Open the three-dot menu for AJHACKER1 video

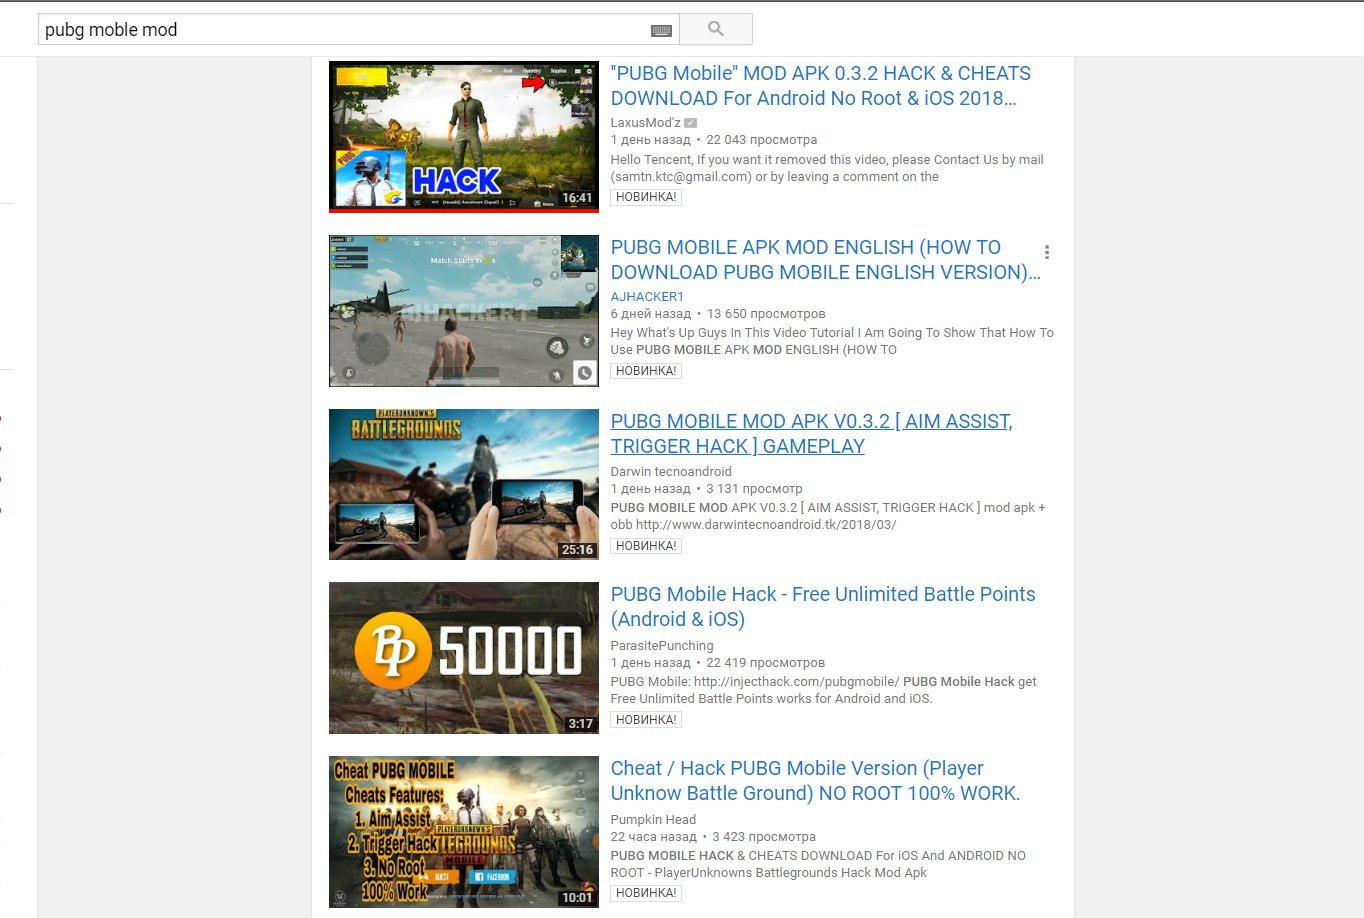pyautogui.click(x=1046, y=252)
